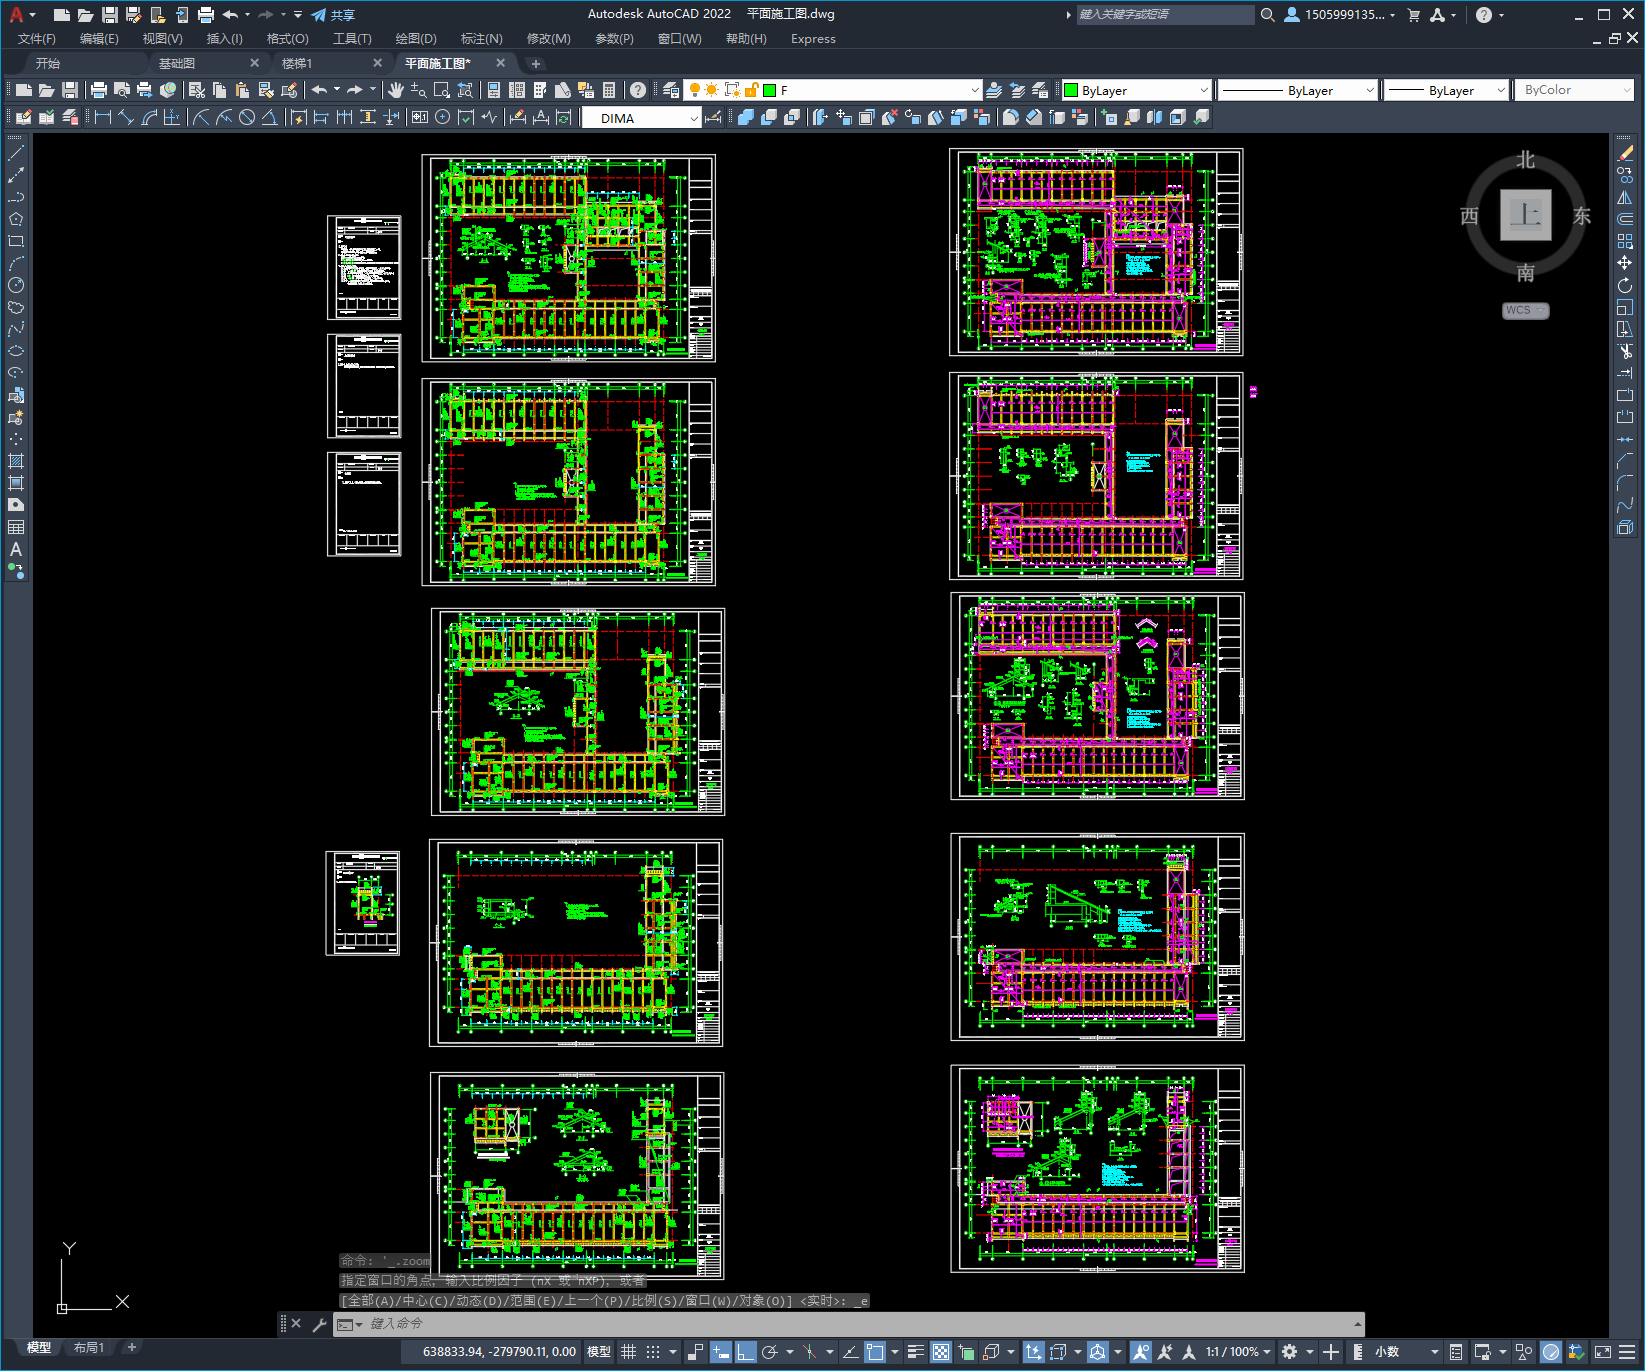
Task: Select the Pan hand tool
Action: point(396,90)
